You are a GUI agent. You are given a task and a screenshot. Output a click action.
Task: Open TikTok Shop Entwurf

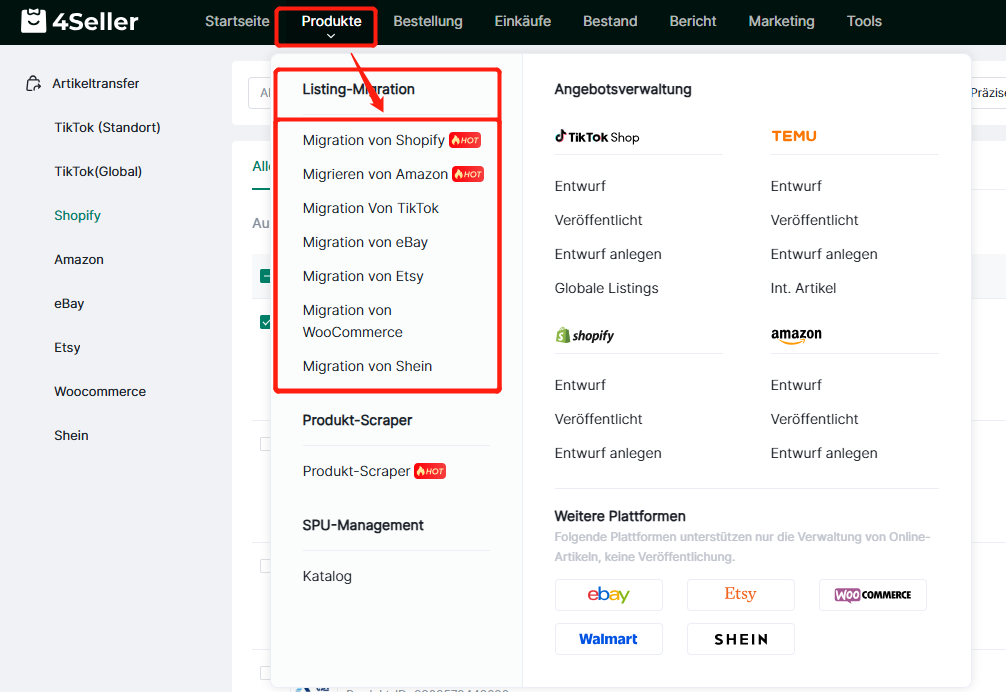(579, 186)
